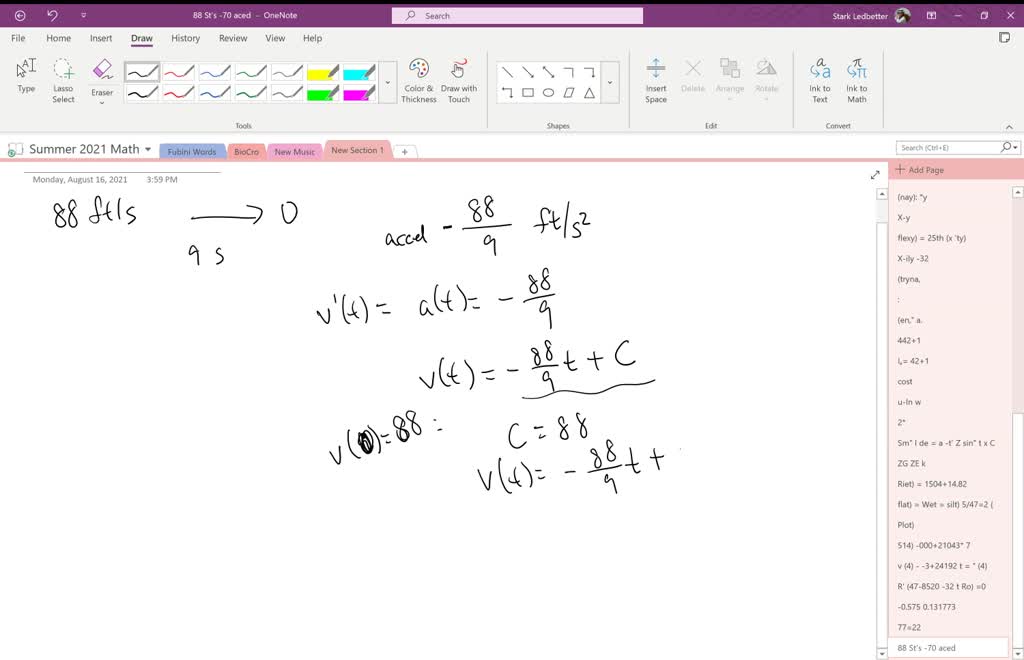Activate the red pen
The width and height of the screenshot is (1024, 660).
[179, 72]
